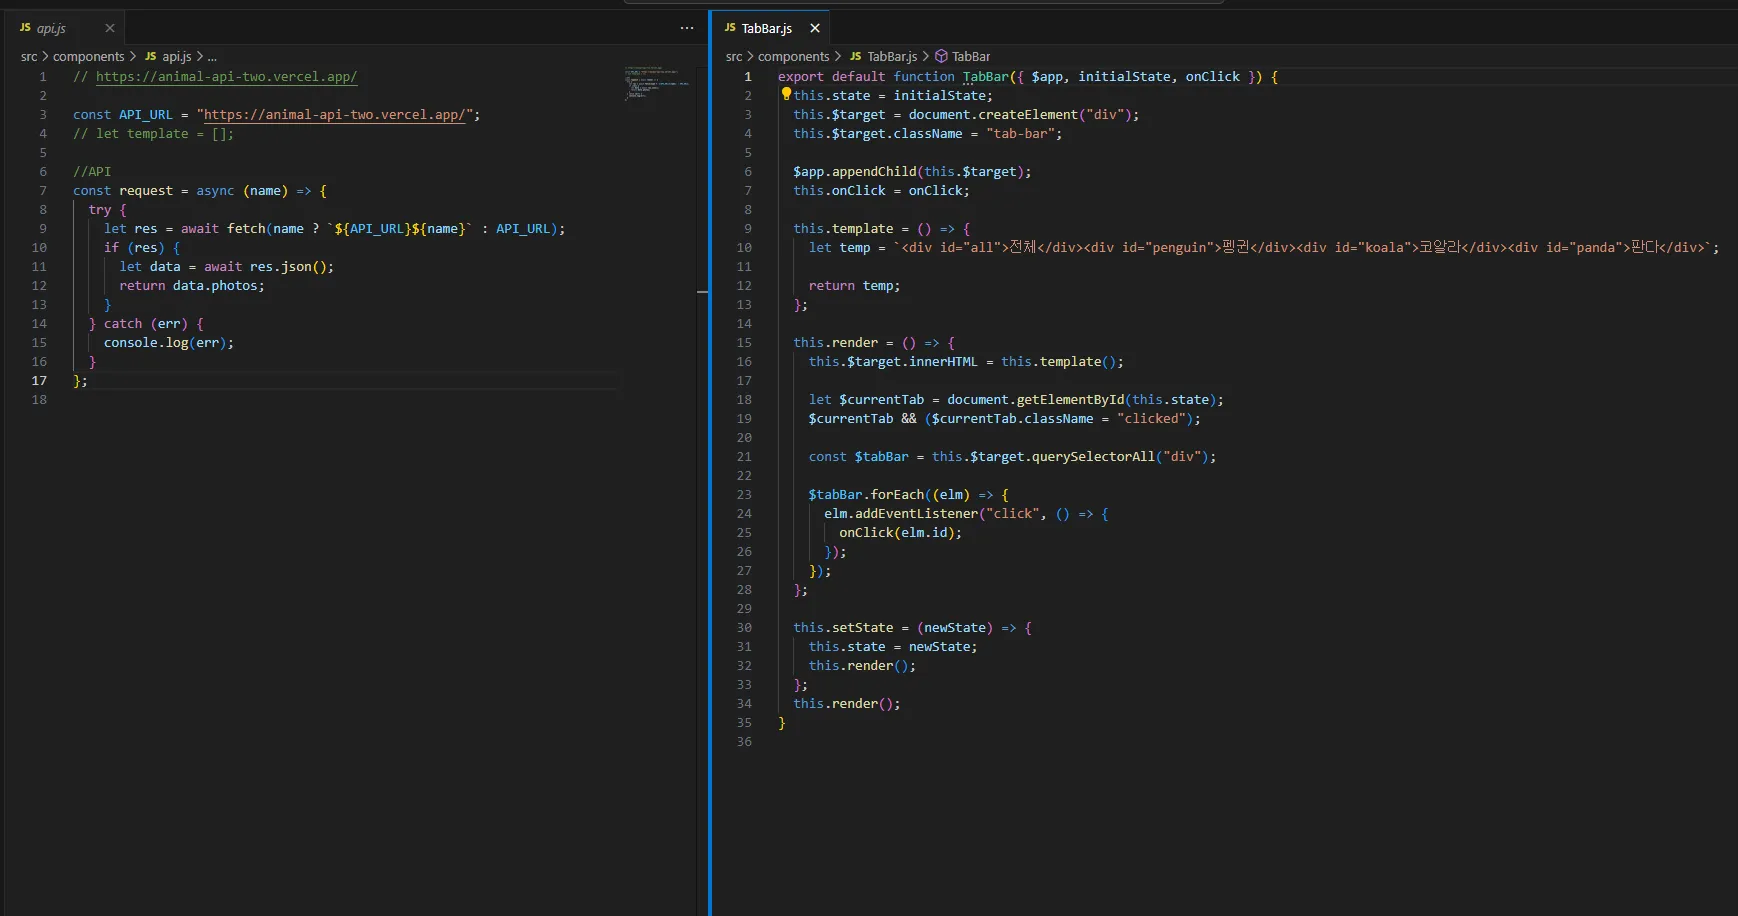1738x916 pixels.
Task: Click the 'return temp;' statement
Action: pyautogui.click(x=854, y=286)
